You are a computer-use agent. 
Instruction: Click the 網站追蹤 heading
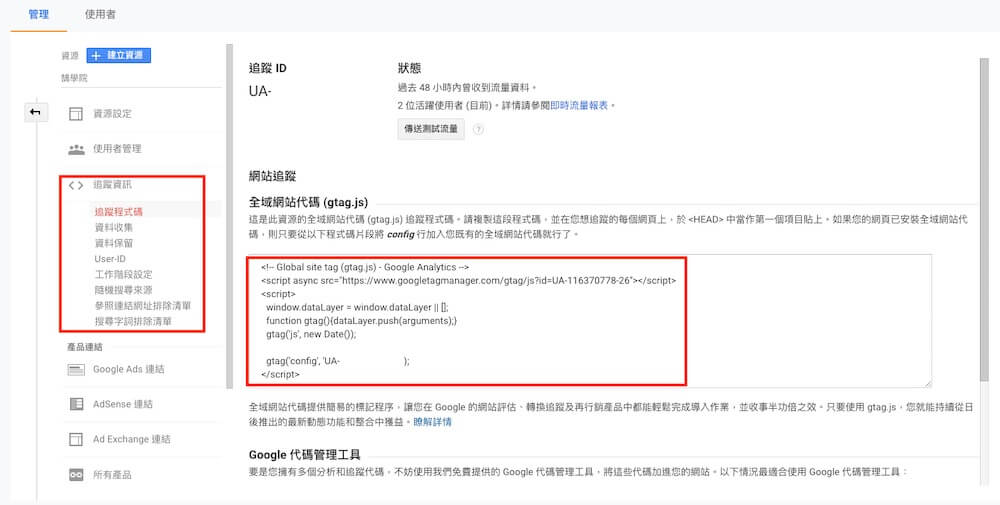(x=272, y=176)
